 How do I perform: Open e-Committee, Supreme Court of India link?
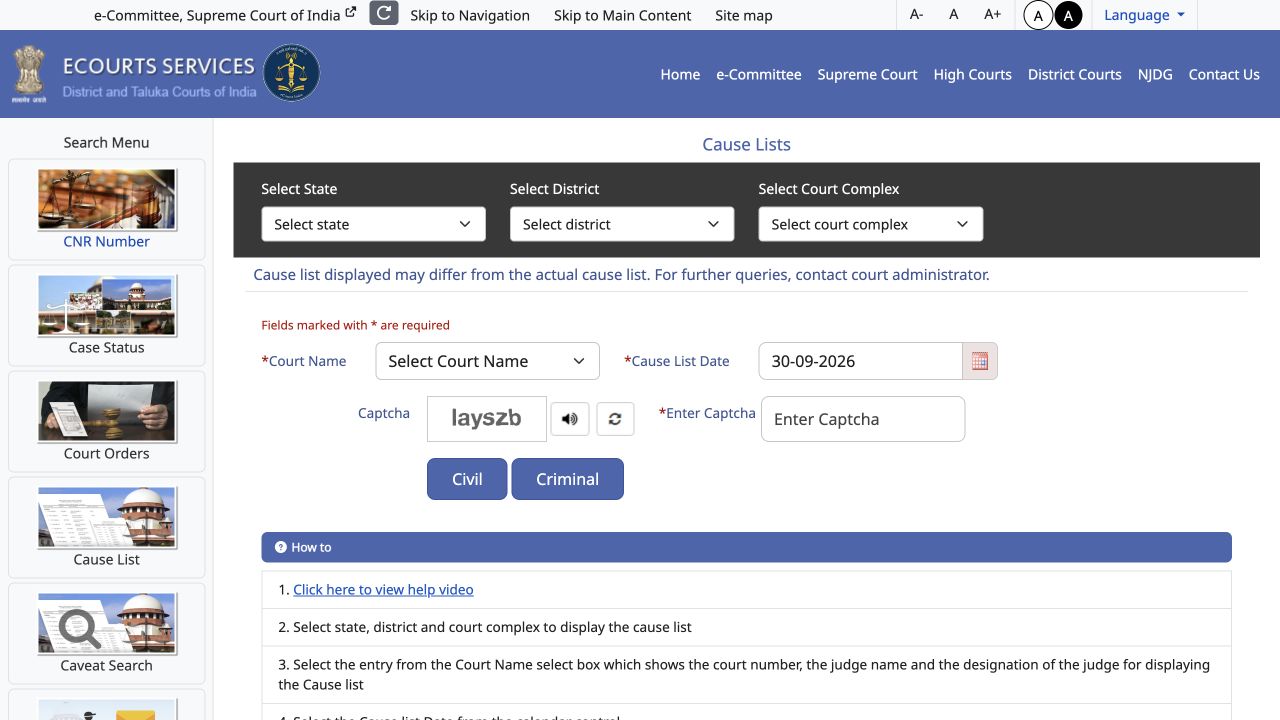(225, 15)
